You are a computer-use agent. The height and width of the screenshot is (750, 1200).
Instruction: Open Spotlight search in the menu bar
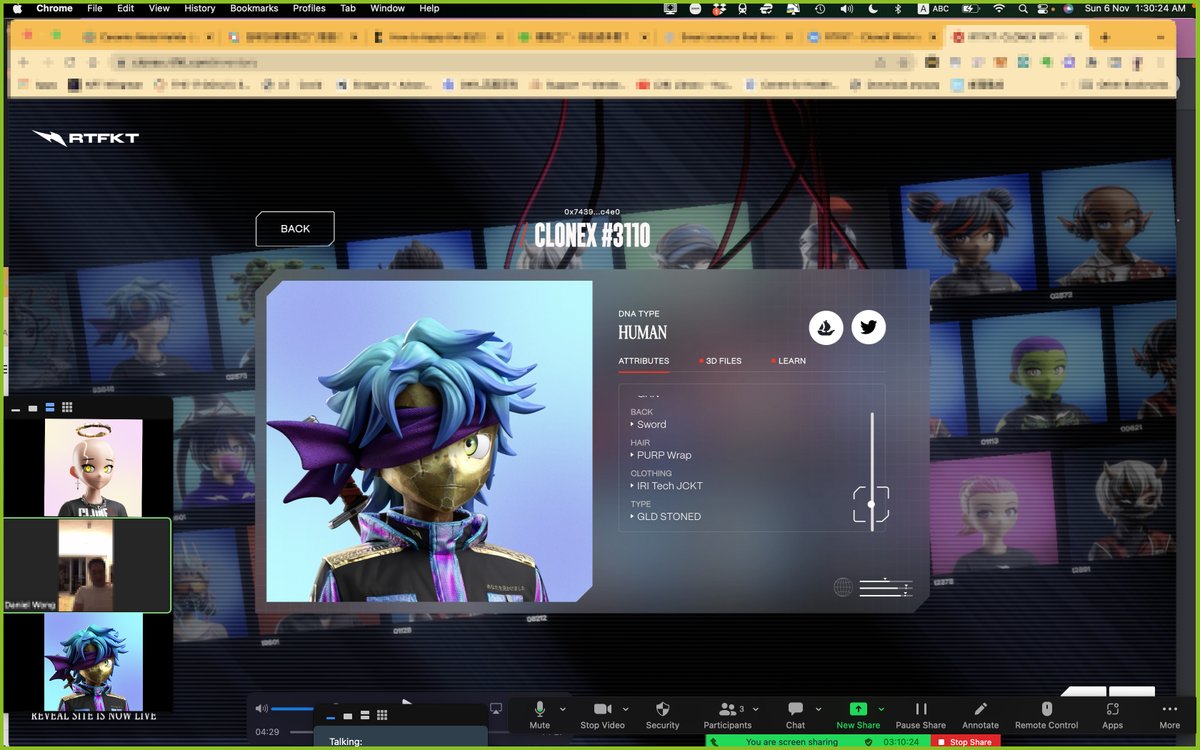tap(1024, 8)
